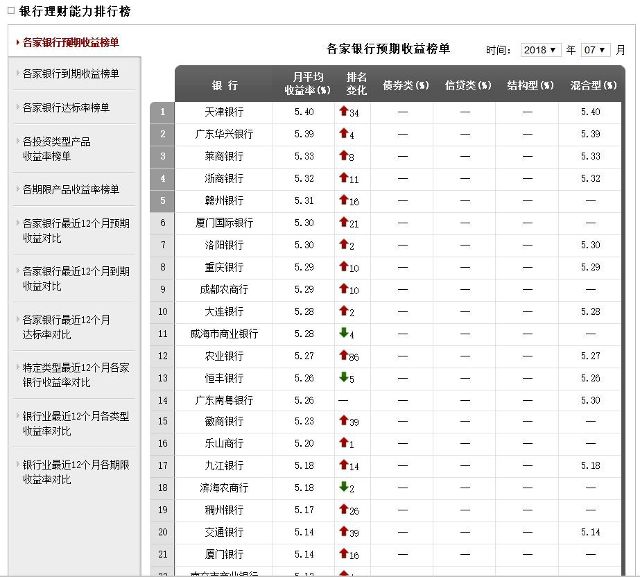Click the red up arrow for 乐山商行

[344, 442]
